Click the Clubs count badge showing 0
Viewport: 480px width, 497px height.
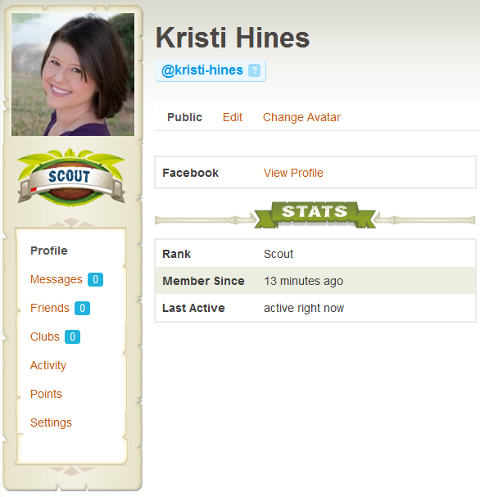[72, 337]
